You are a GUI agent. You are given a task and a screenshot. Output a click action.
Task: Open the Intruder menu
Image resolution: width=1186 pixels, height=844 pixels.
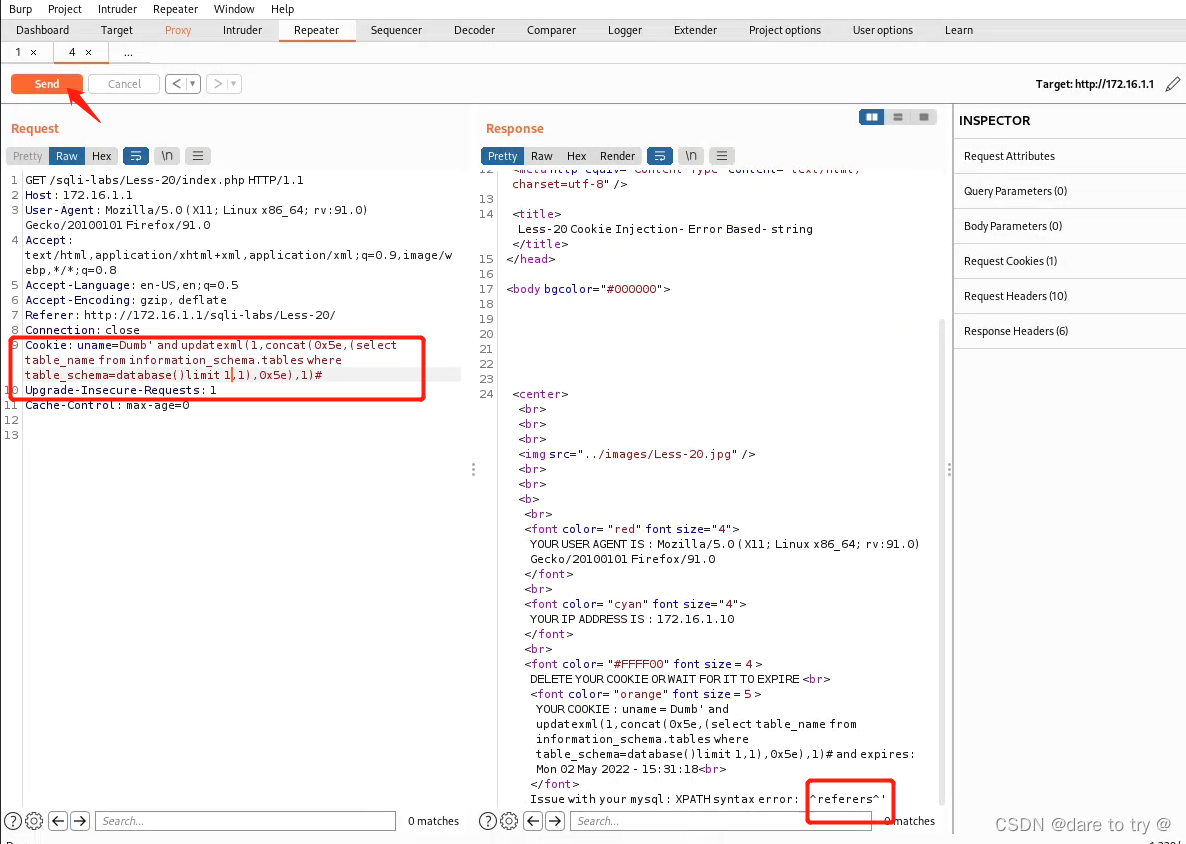[117, 9]
